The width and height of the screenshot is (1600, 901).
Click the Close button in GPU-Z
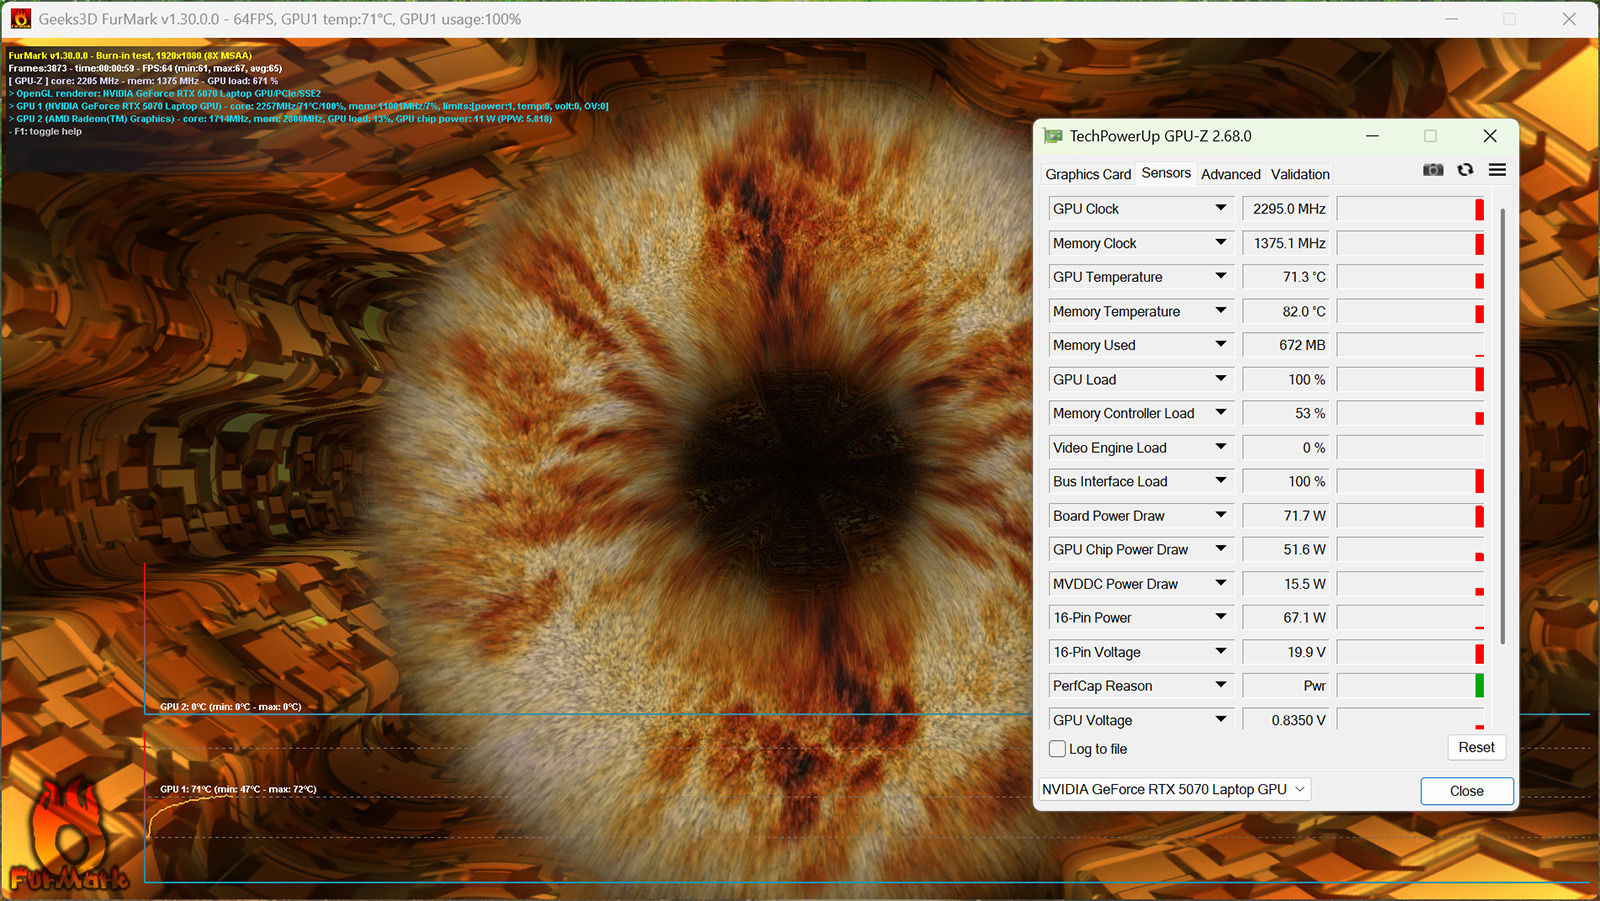[x=1466, y=791]
